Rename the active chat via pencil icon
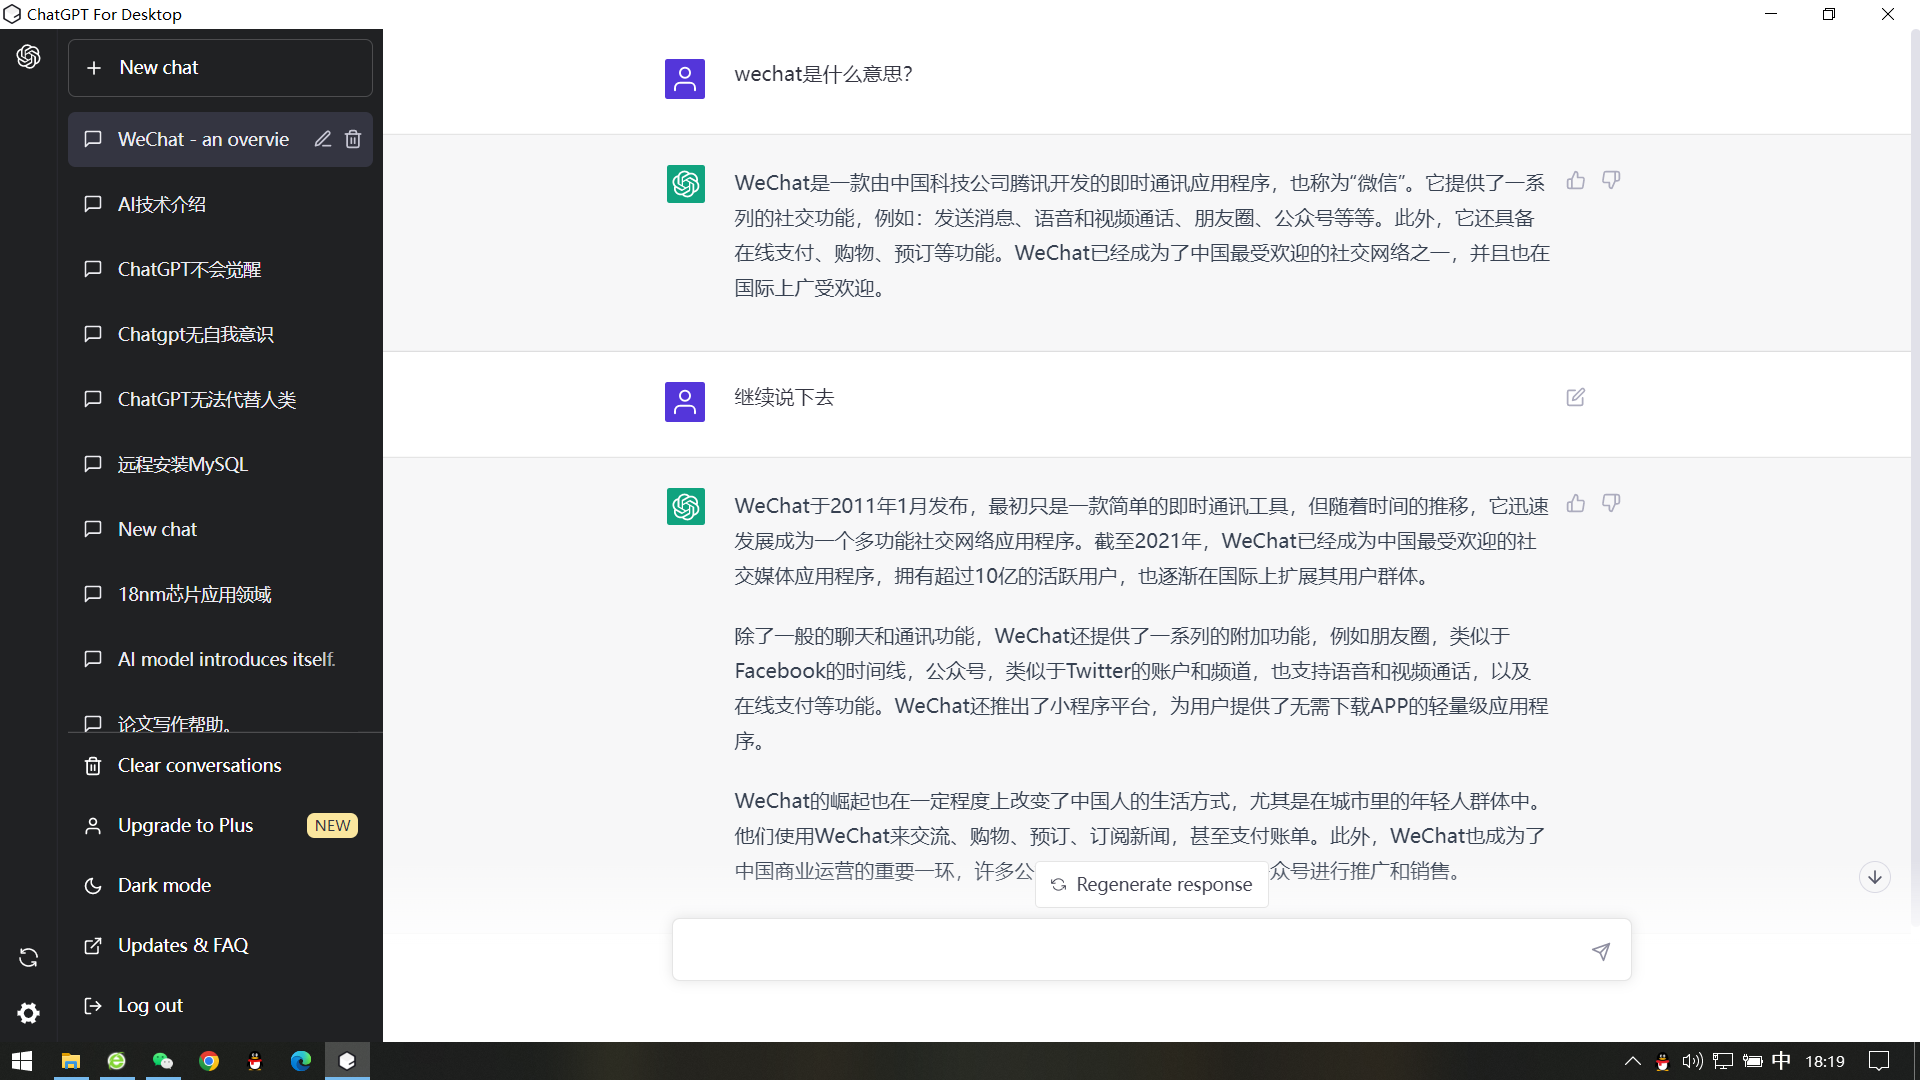 coord(322,139)
